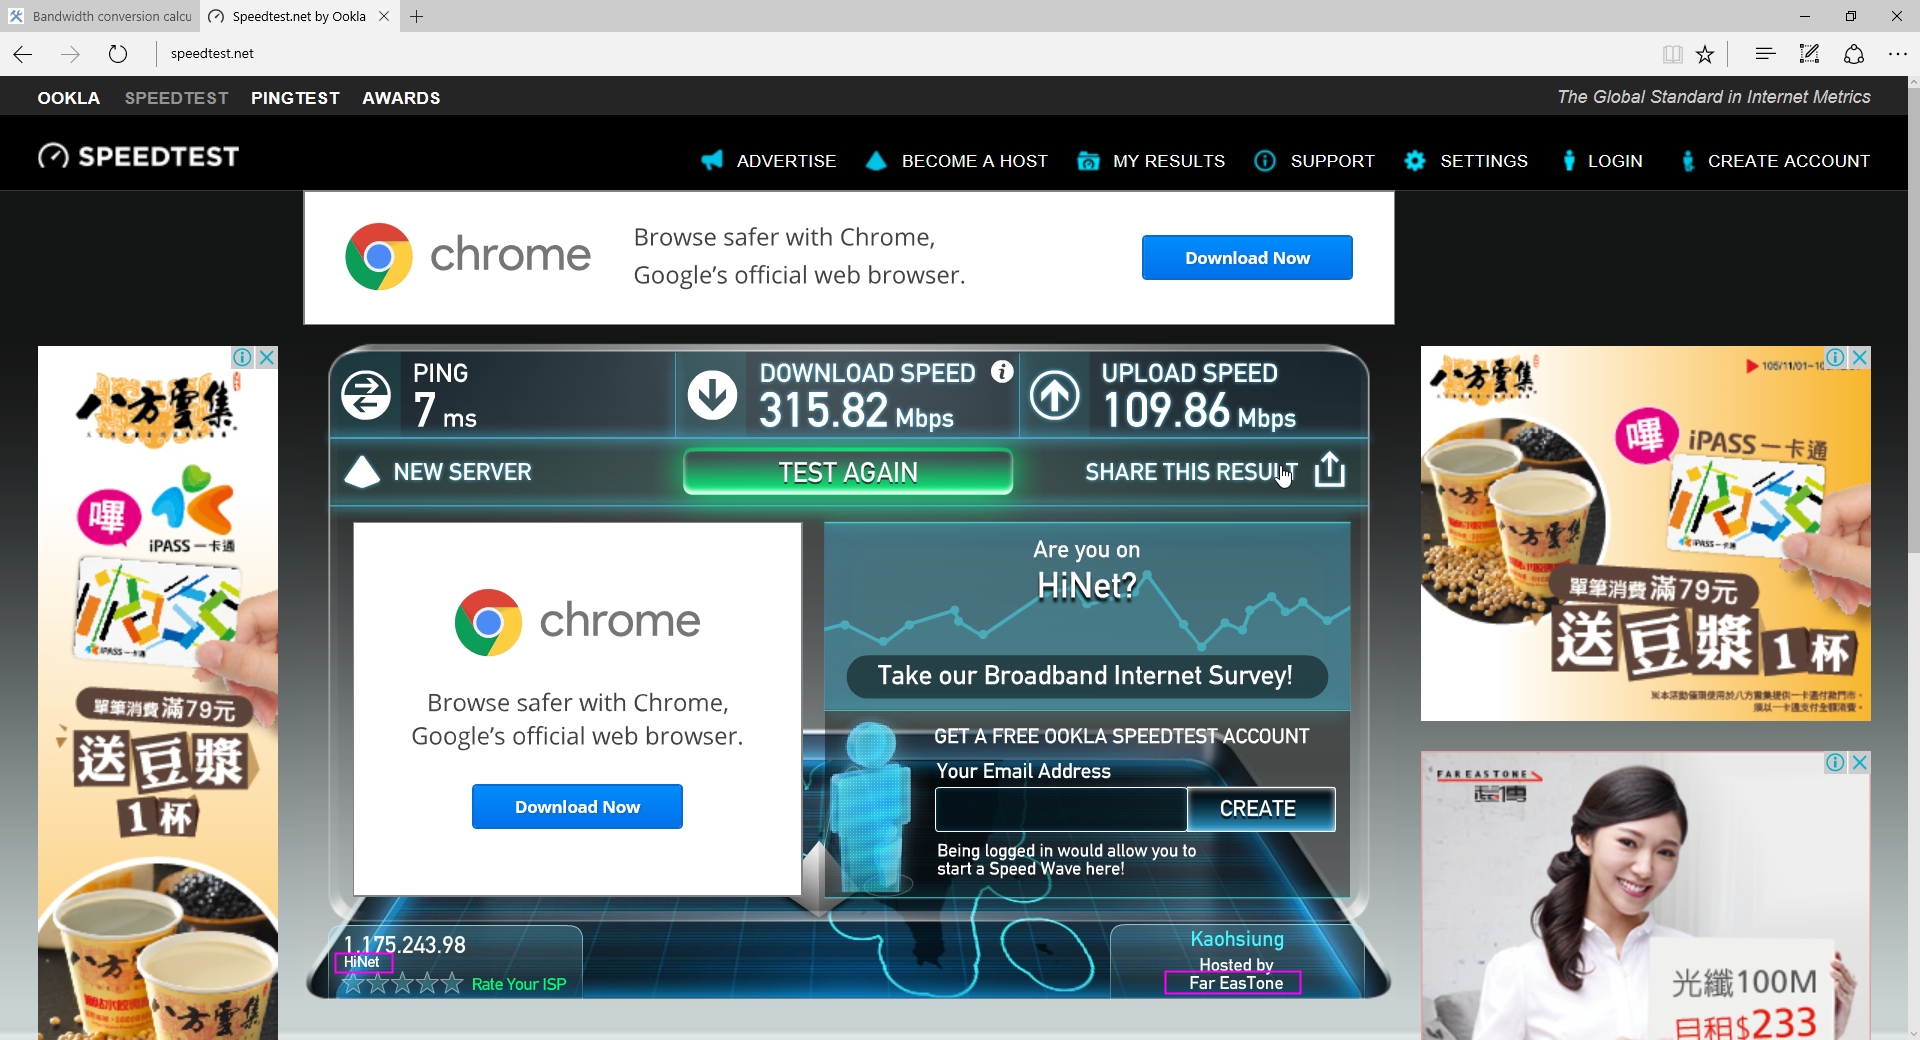Screen dimensions: 1920x1040
Task: Select the Speedtest.net by Ookla tab
Action: click(298, 16)
